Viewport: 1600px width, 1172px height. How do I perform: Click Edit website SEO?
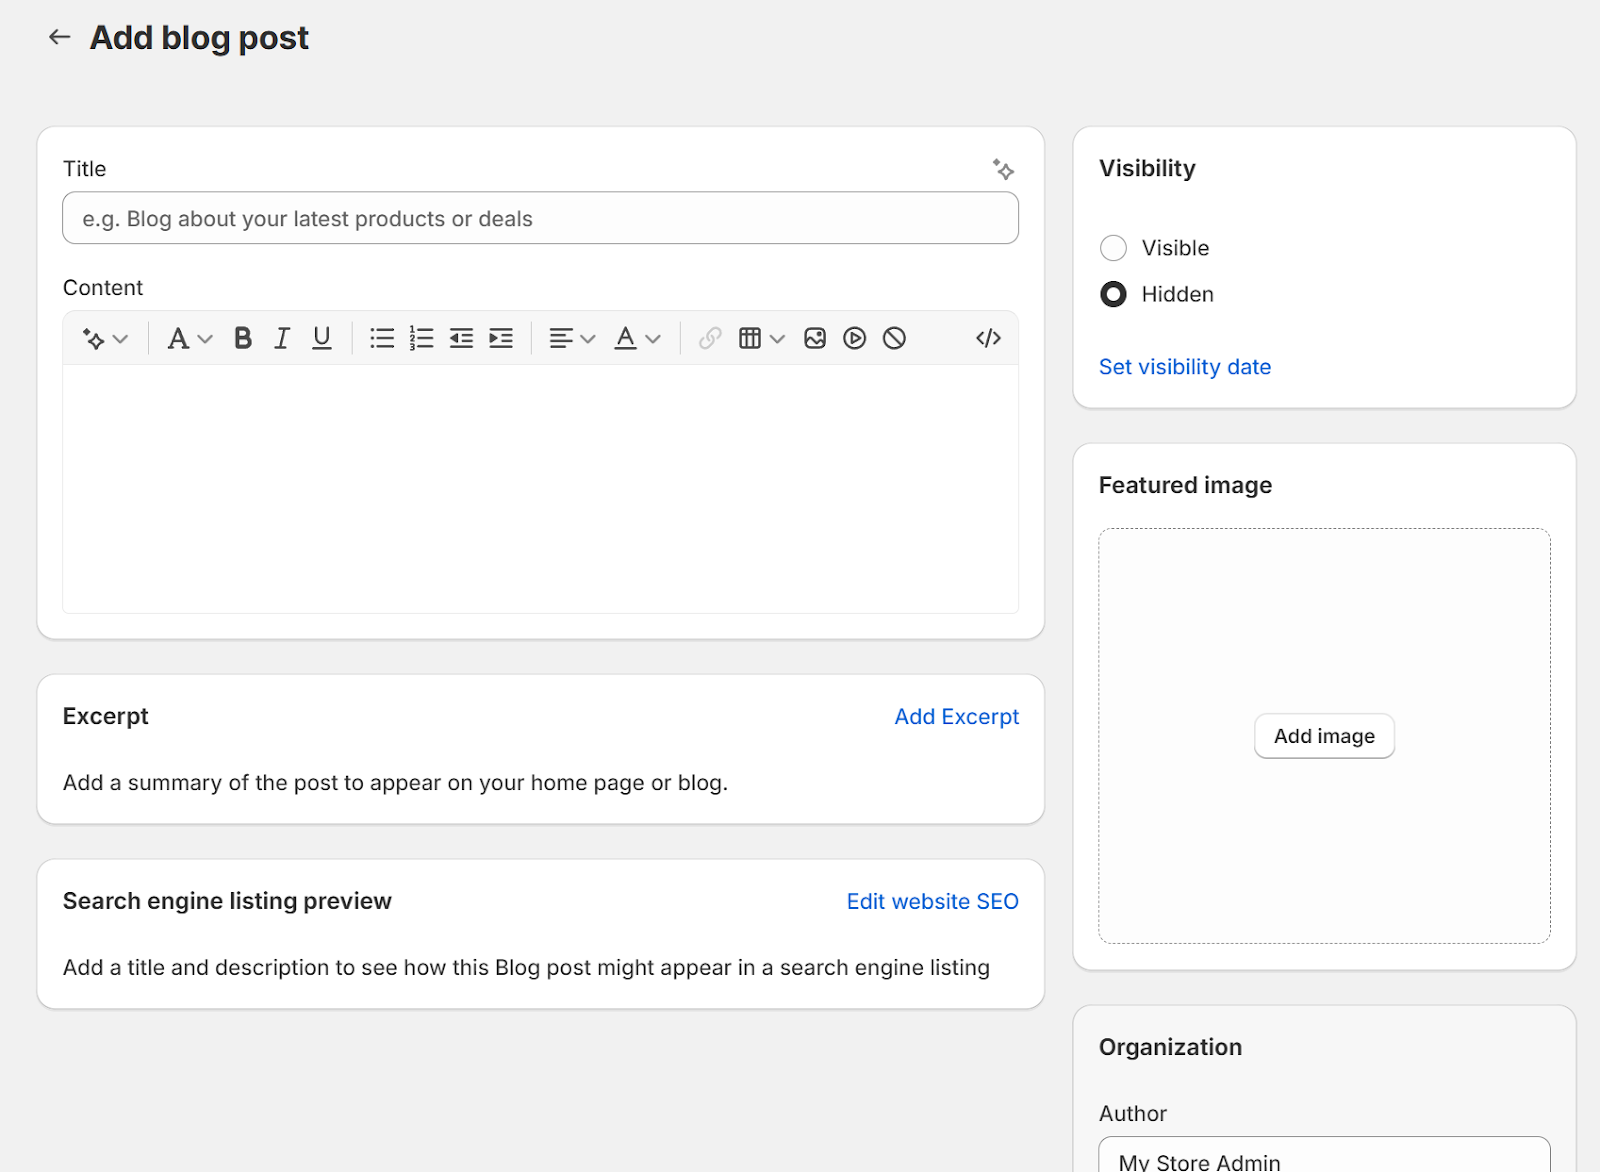click(x=932, y=901)
